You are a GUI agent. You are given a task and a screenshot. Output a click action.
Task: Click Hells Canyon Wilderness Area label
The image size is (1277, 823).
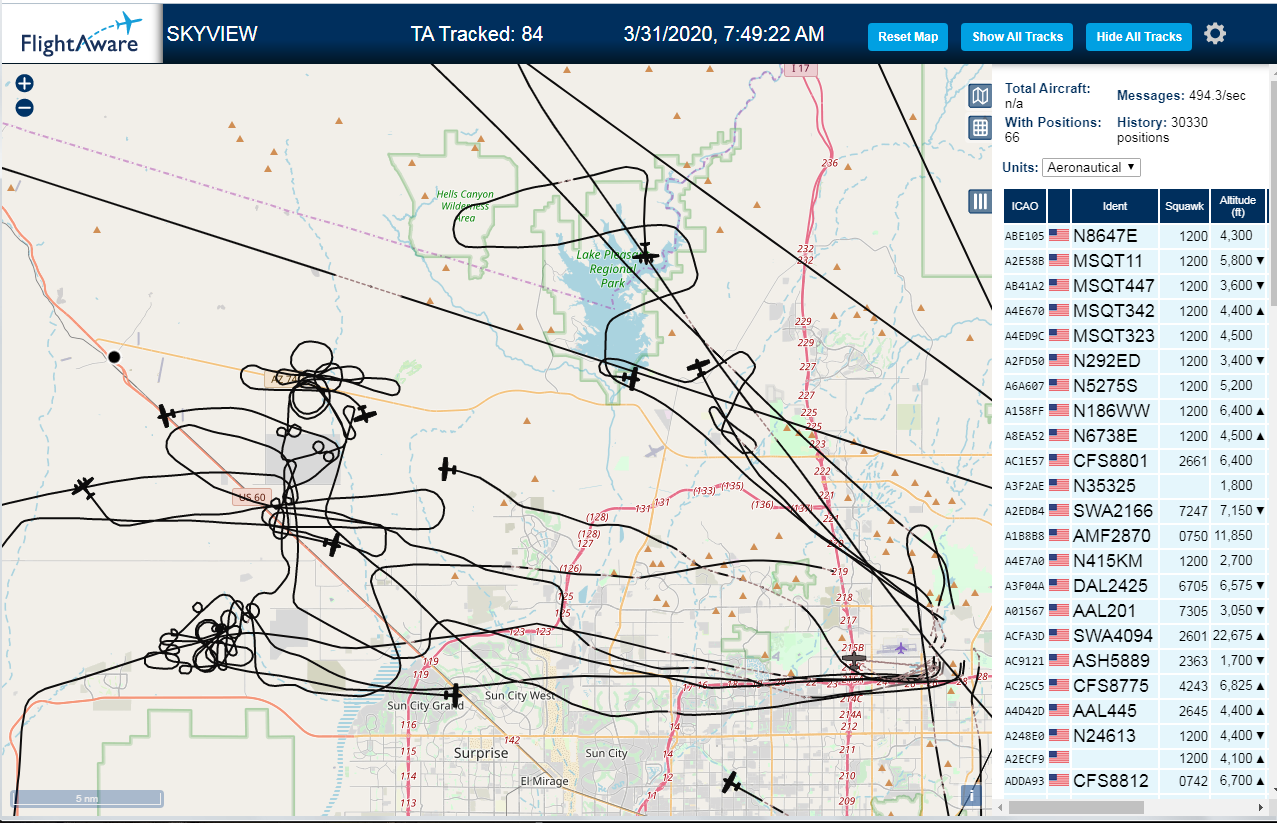464,205
